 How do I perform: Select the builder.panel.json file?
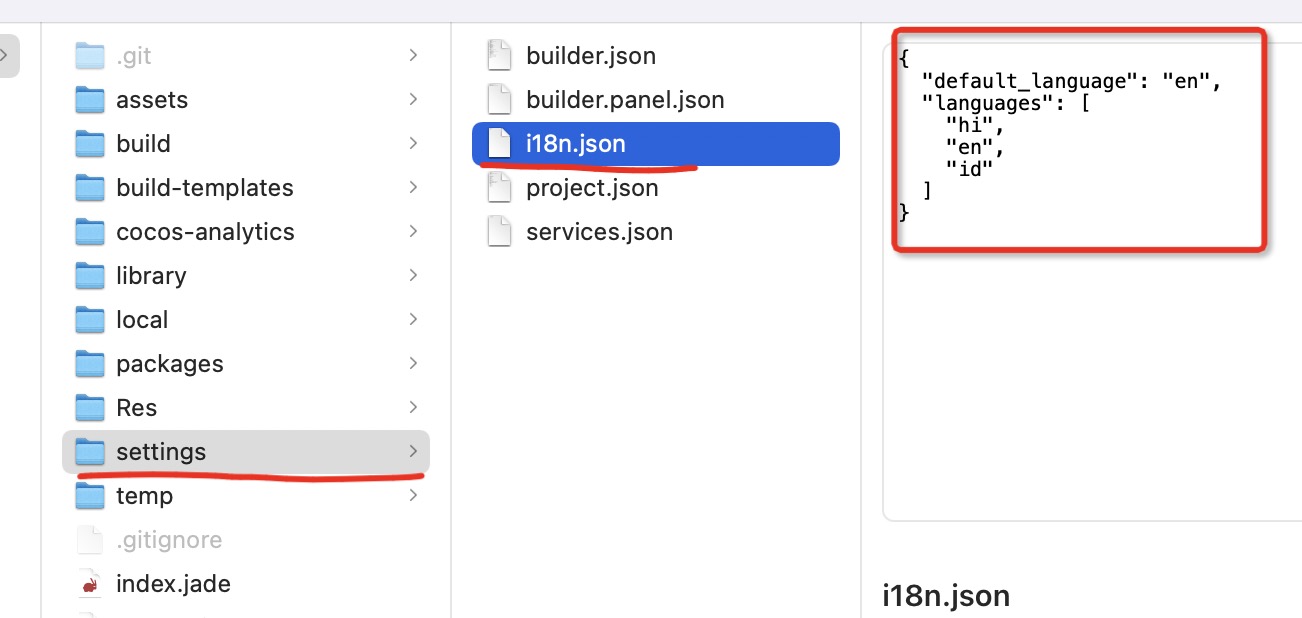coord(625,100)
